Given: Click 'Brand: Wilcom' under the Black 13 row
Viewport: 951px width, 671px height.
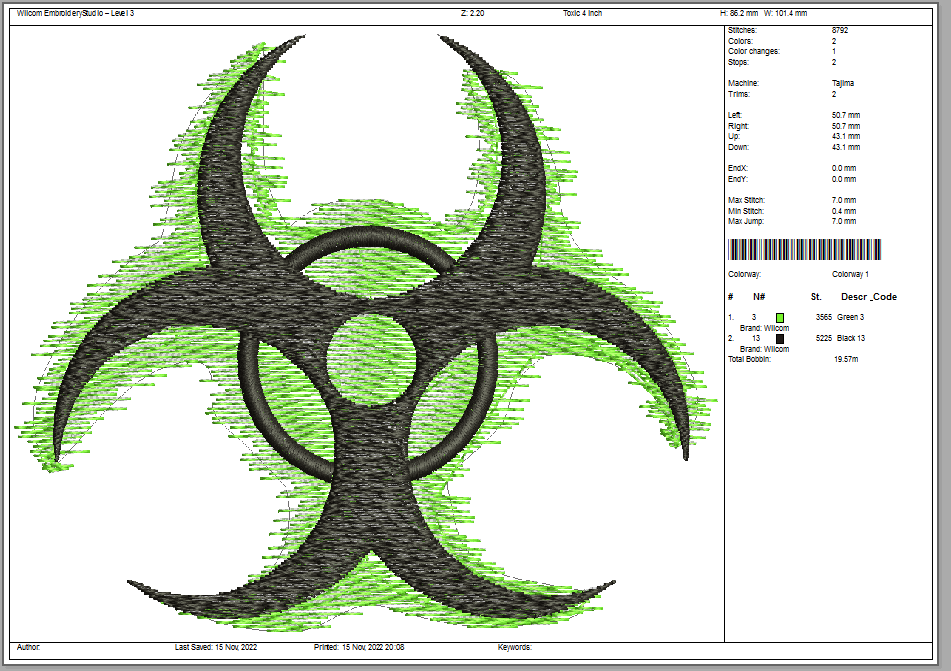Looking at the screenshot, I should click(764, 349).
